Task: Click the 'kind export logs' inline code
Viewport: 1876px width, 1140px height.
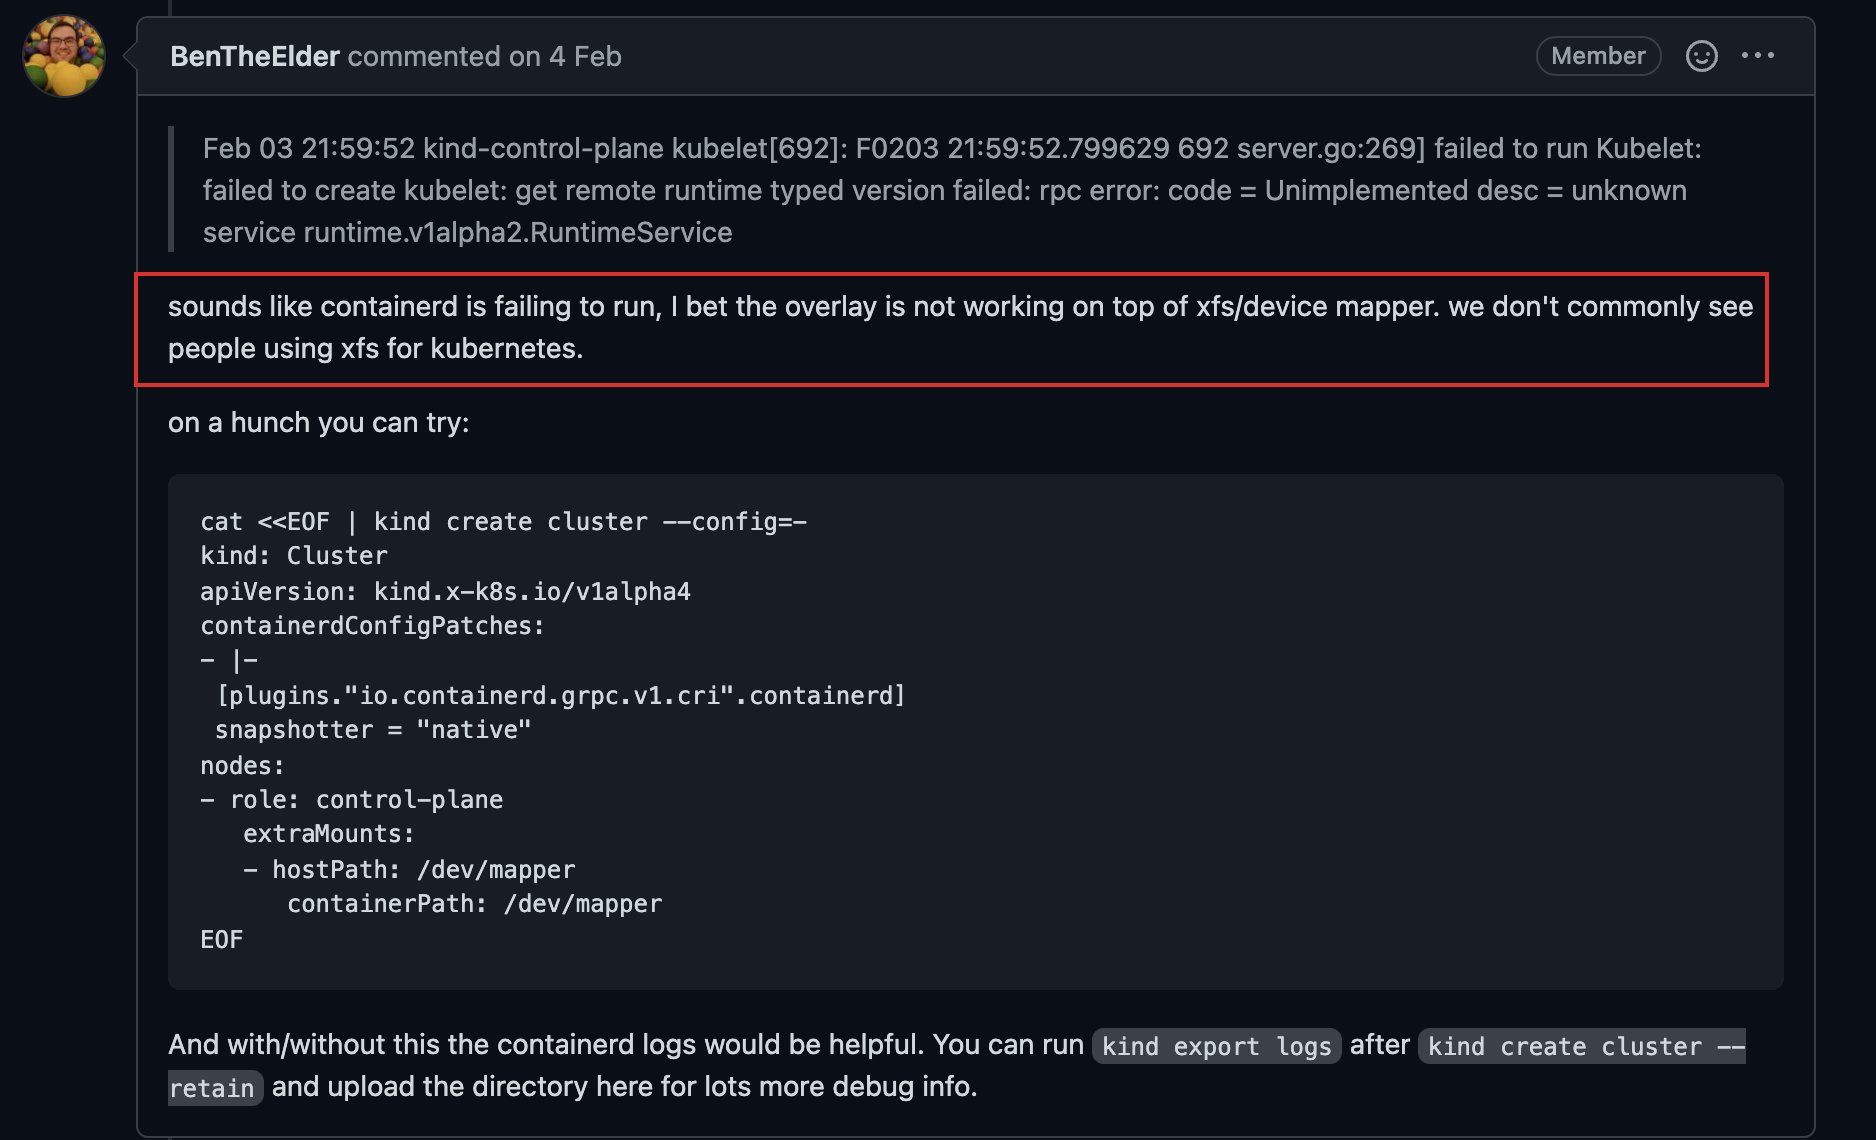Action: tap(1216, 1046)
